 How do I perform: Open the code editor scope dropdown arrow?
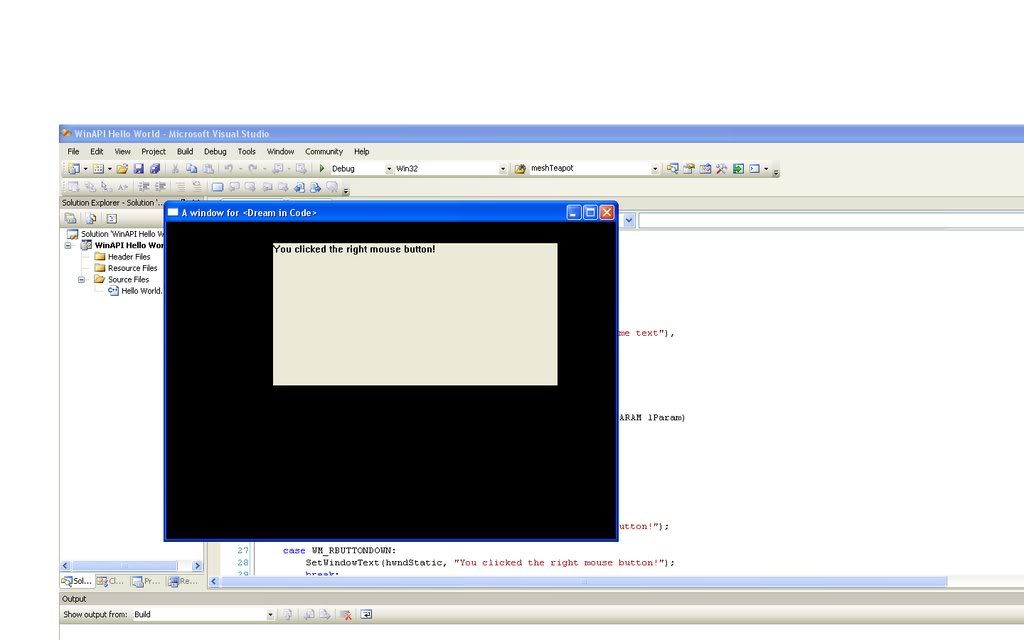[x=628, y=220]
